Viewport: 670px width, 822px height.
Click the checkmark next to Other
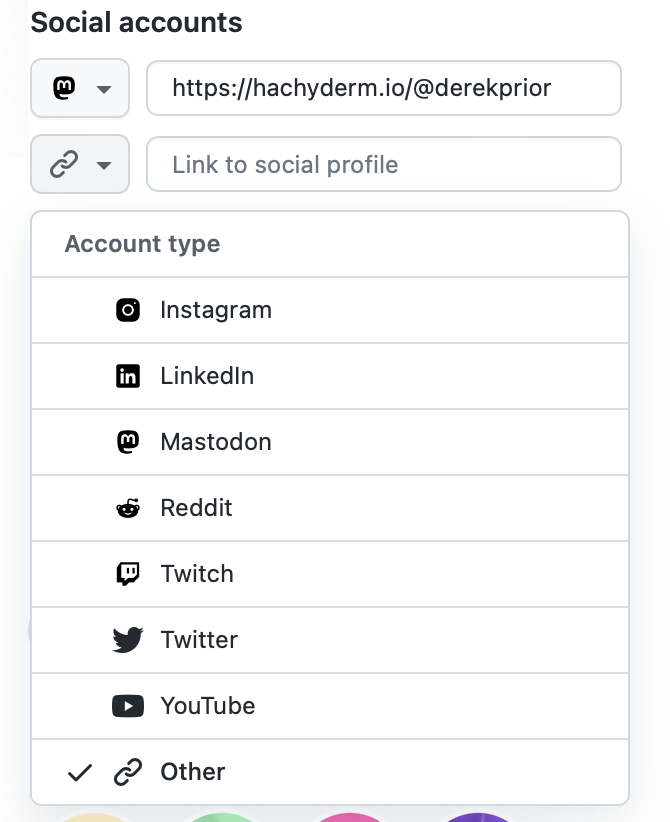(80, 773)
